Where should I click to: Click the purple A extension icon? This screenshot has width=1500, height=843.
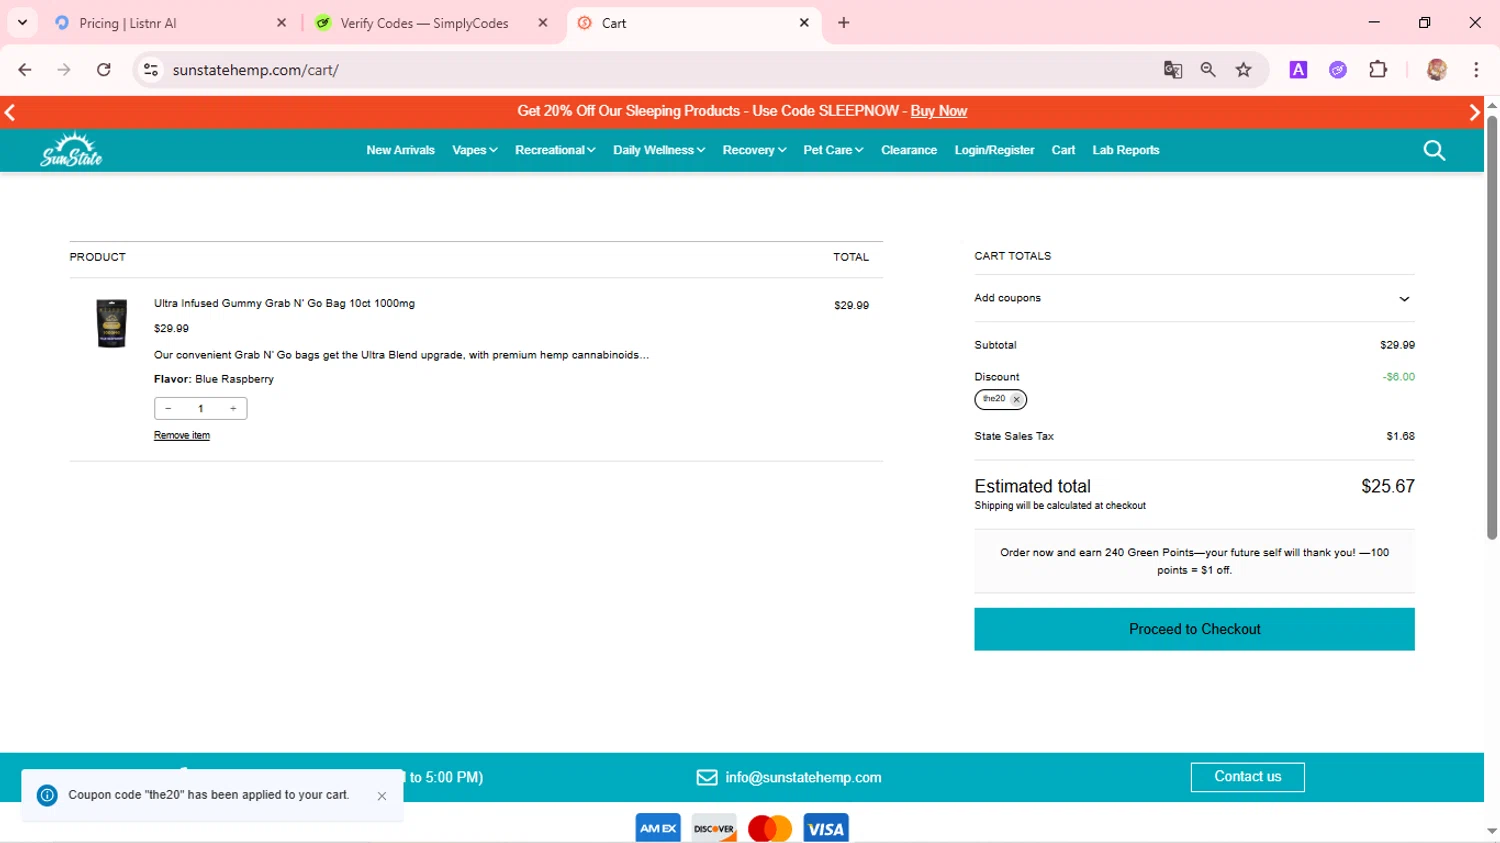[1298, 70]
